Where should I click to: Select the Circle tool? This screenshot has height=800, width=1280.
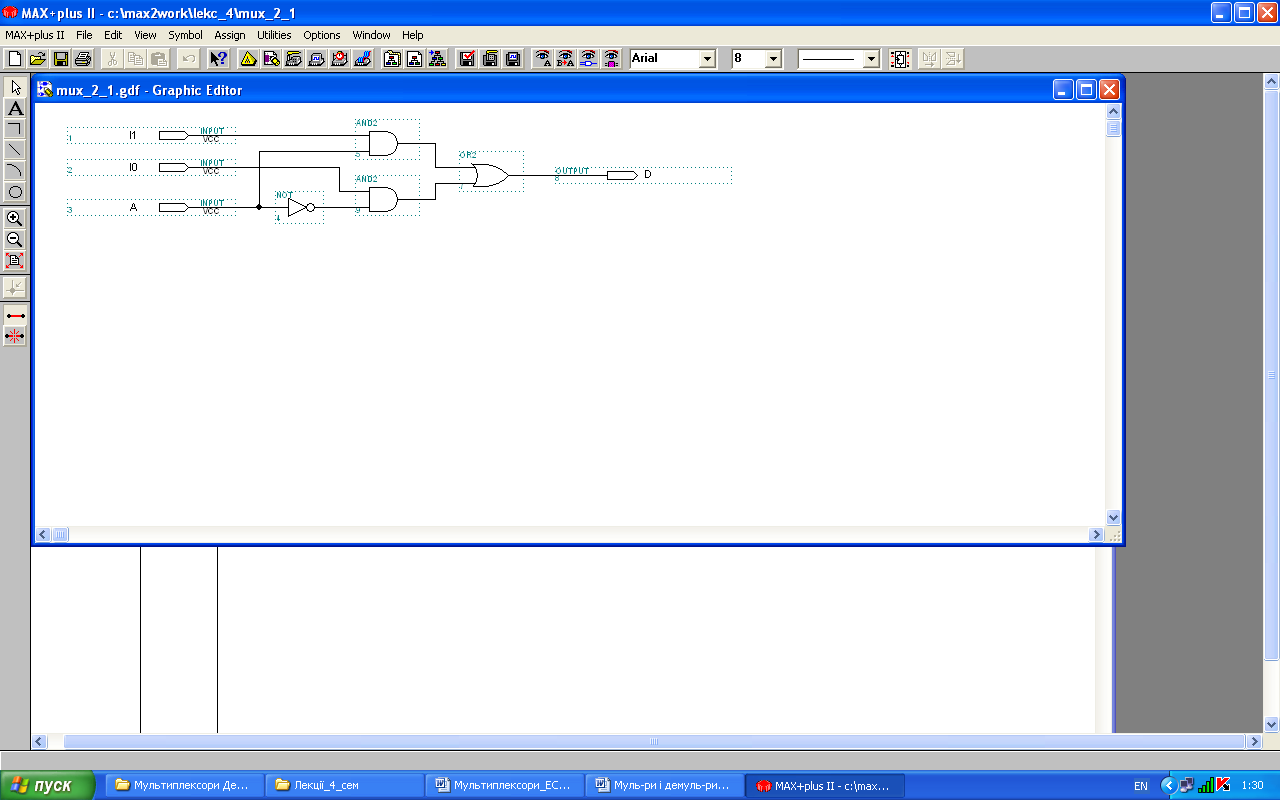coord(15,192)
